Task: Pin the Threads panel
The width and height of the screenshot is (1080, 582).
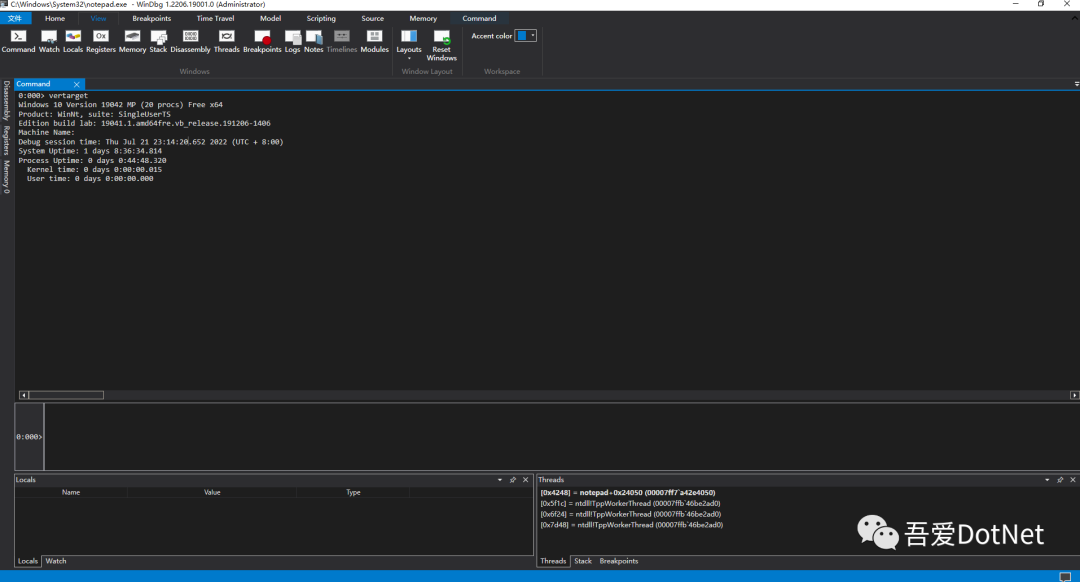Action: [x=1060, y=480]
